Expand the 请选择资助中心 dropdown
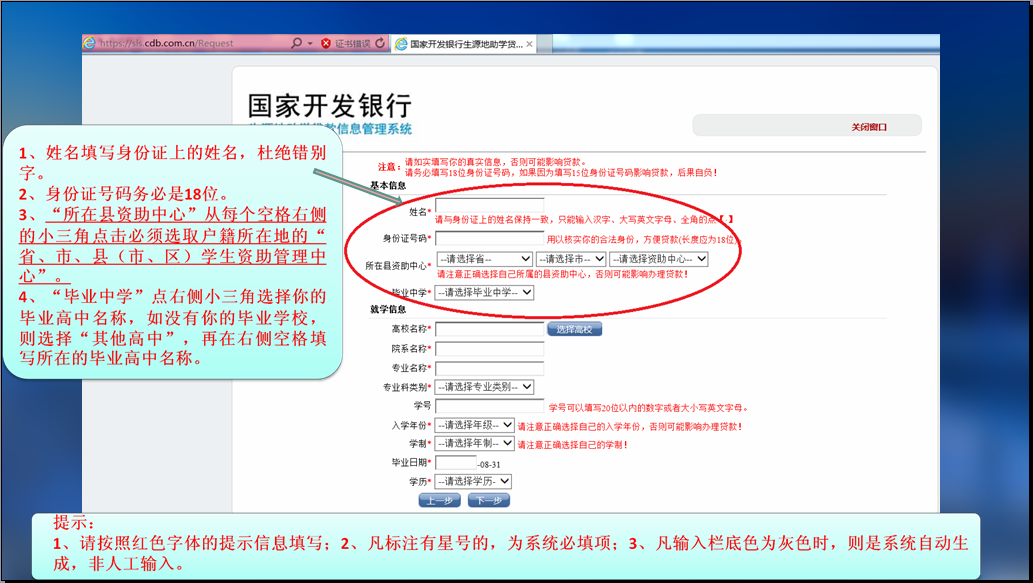The width and height of the screenshot is (1033, 583). click(658, 259)
